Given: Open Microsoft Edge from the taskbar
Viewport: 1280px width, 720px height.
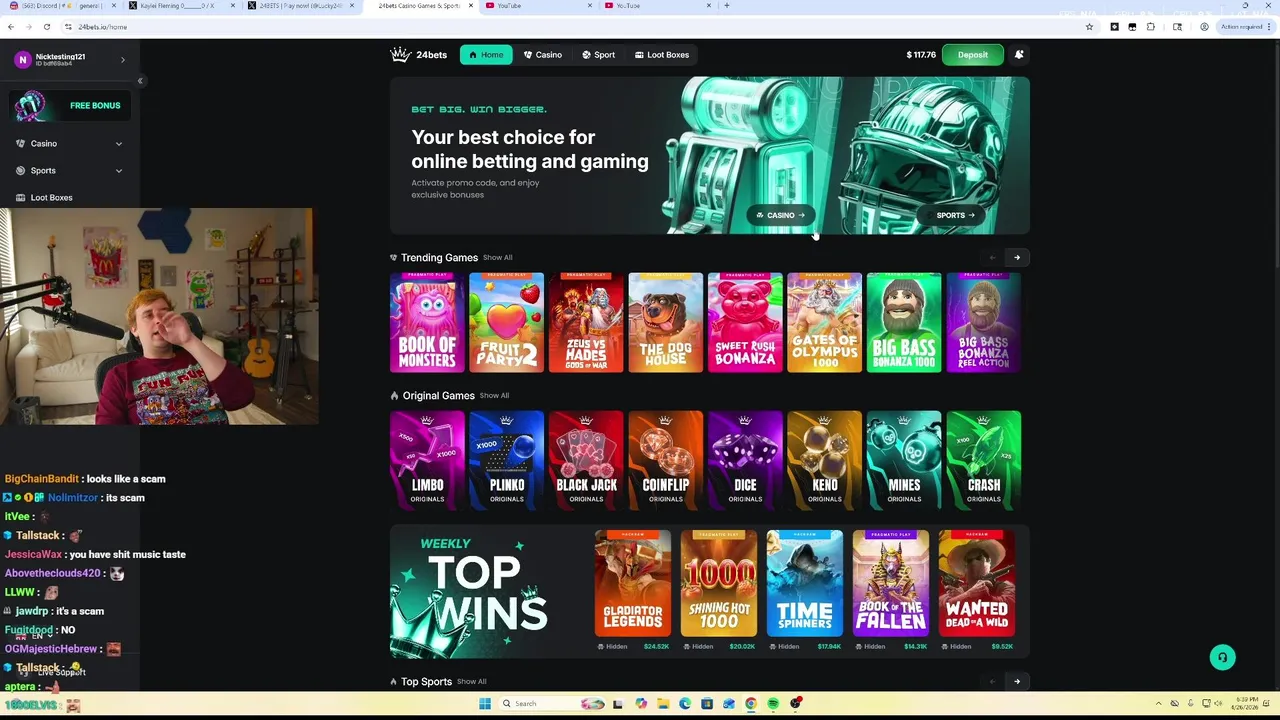Looking at the screenshot, I should [x=685, y=704].
